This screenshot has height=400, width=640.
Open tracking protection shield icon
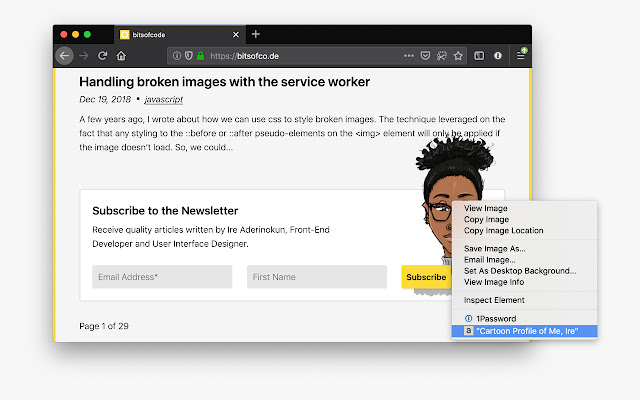(x=189, y=56)
